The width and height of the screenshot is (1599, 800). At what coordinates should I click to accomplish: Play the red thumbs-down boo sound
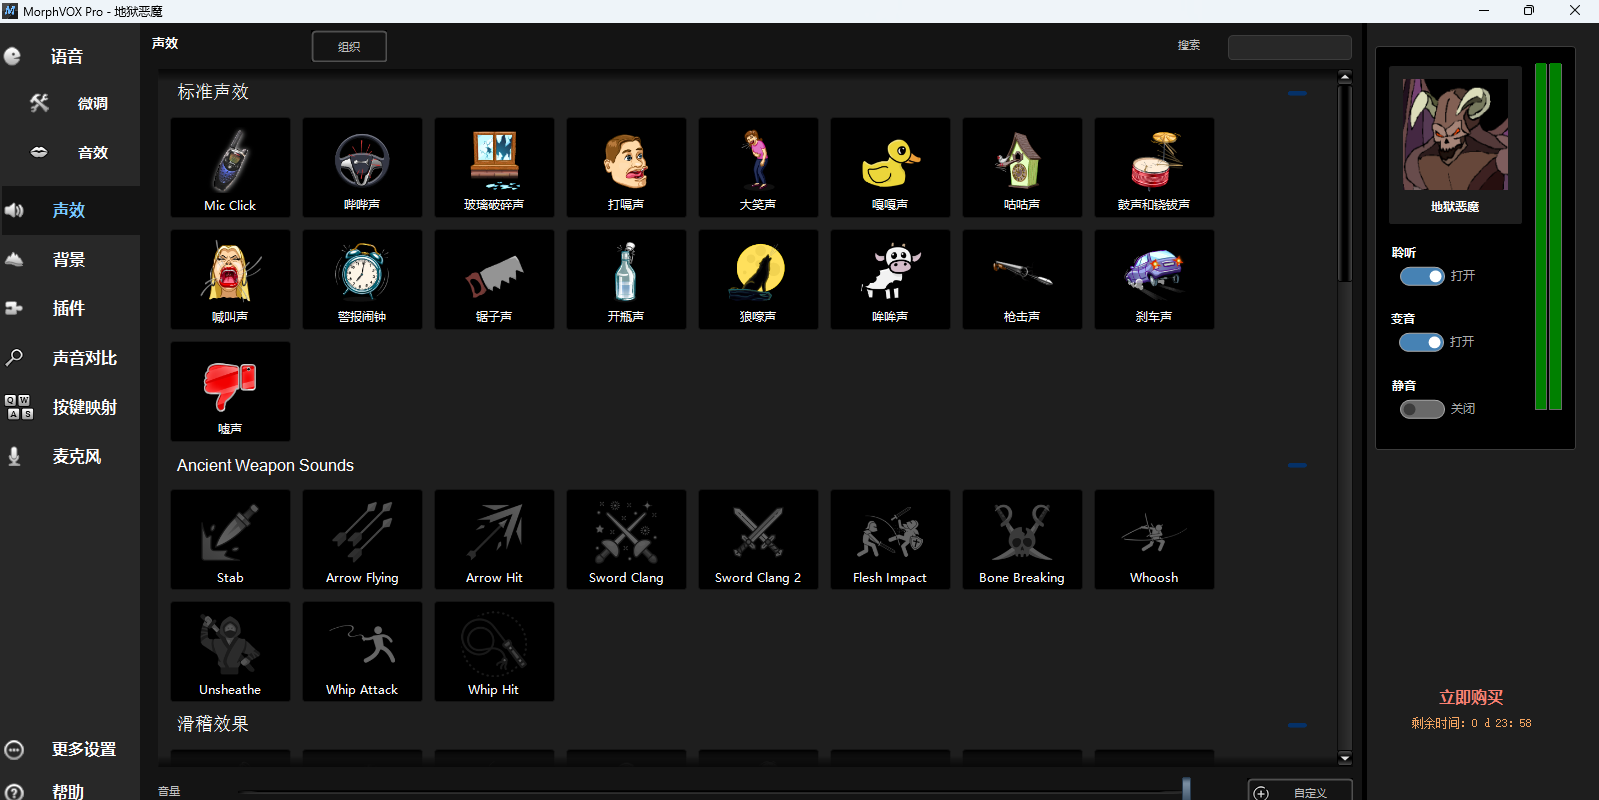pyautogui.click(x=230, y=391)
